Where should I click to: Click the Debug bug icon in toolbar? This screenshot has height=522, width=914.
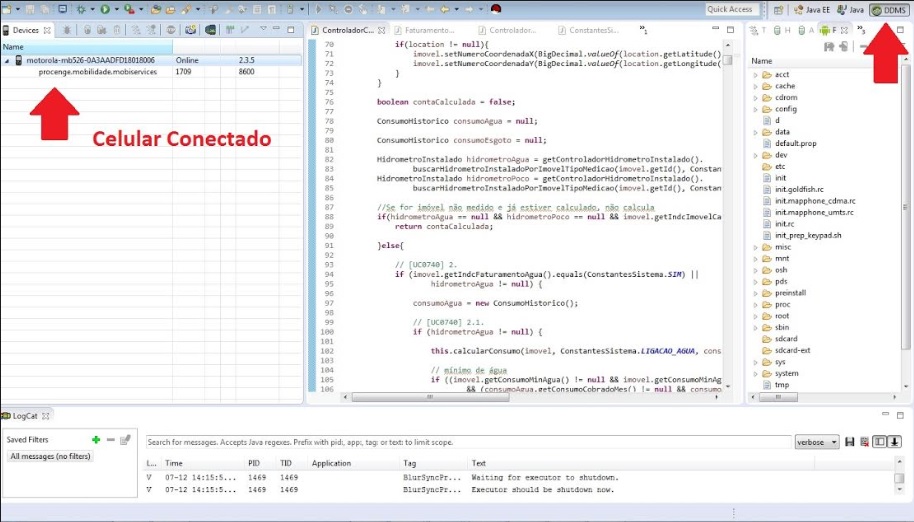click(80, 9)
